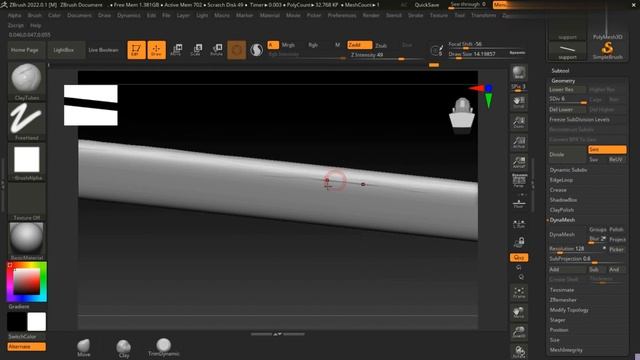
Task: Click the swirl symmetry icon
Action: [x=256, y=50]
